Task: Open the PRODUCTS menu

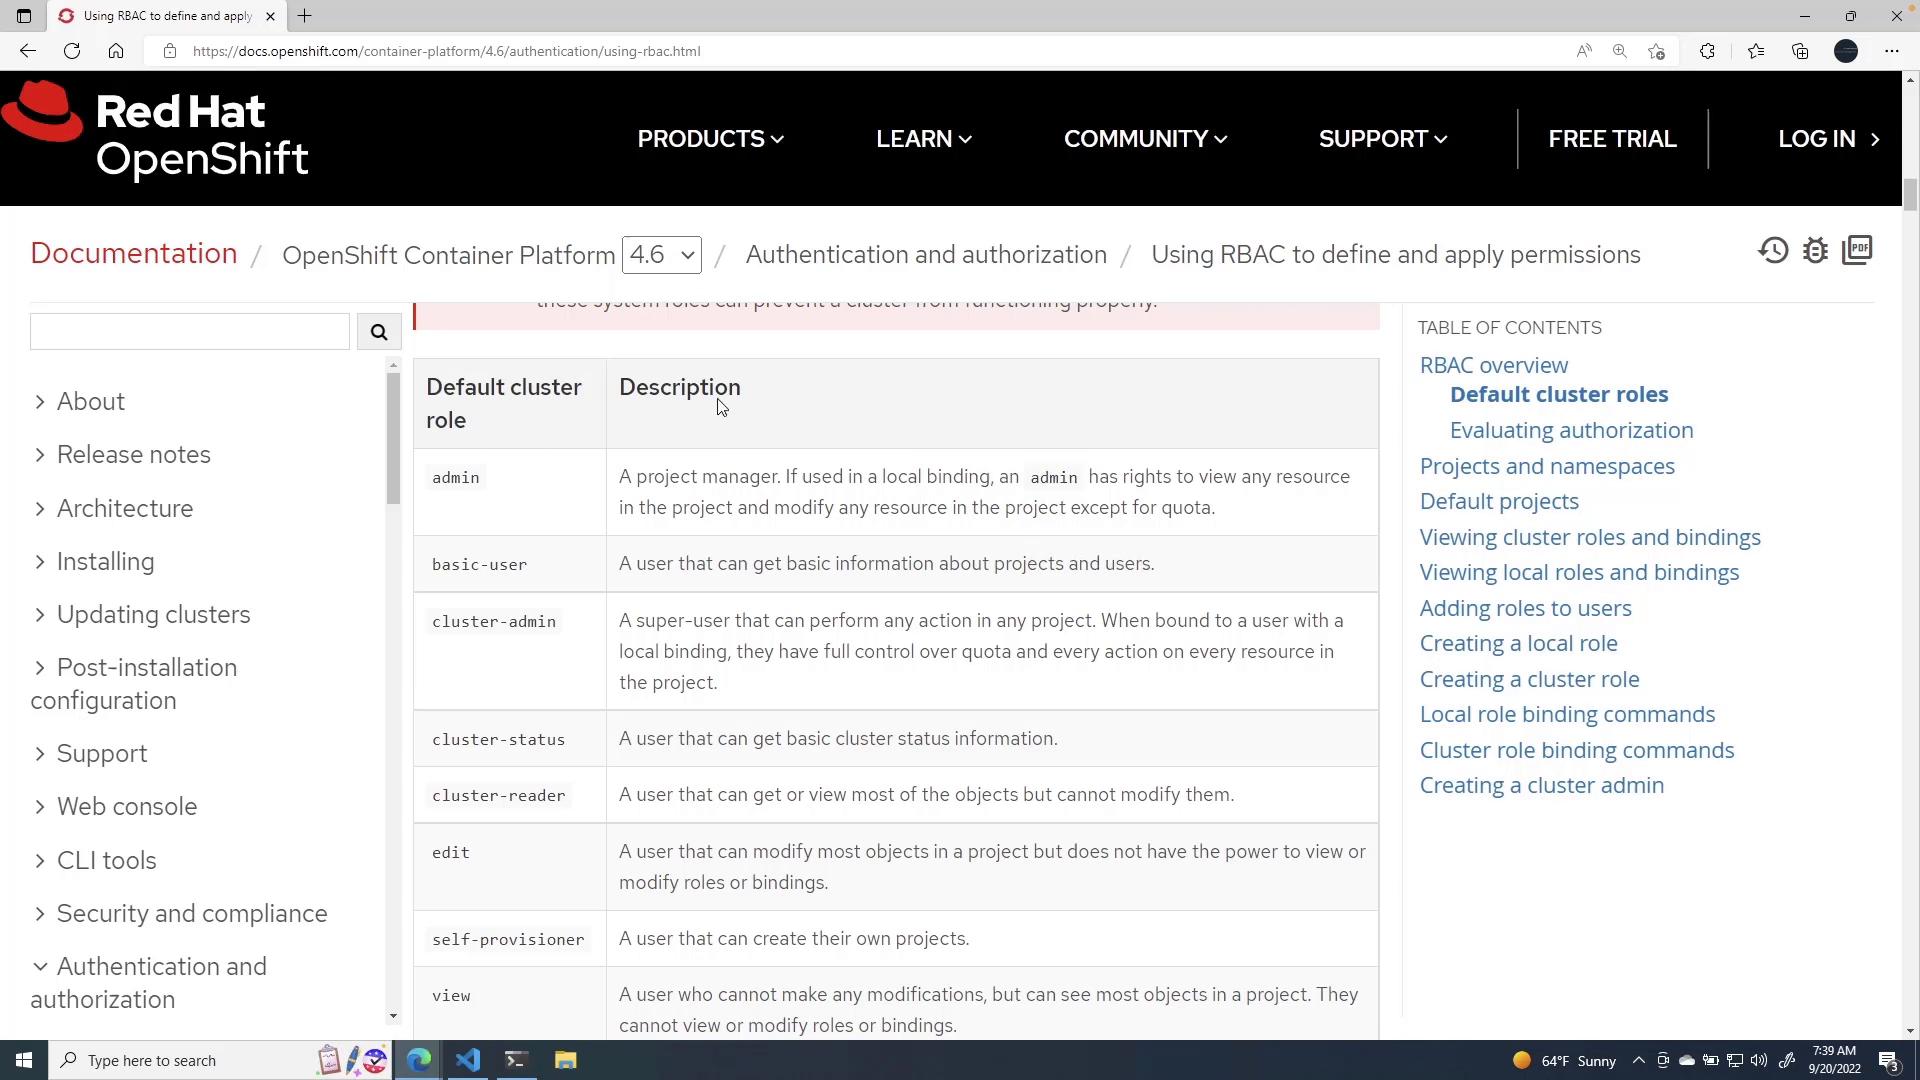Action: pos(711,139)
